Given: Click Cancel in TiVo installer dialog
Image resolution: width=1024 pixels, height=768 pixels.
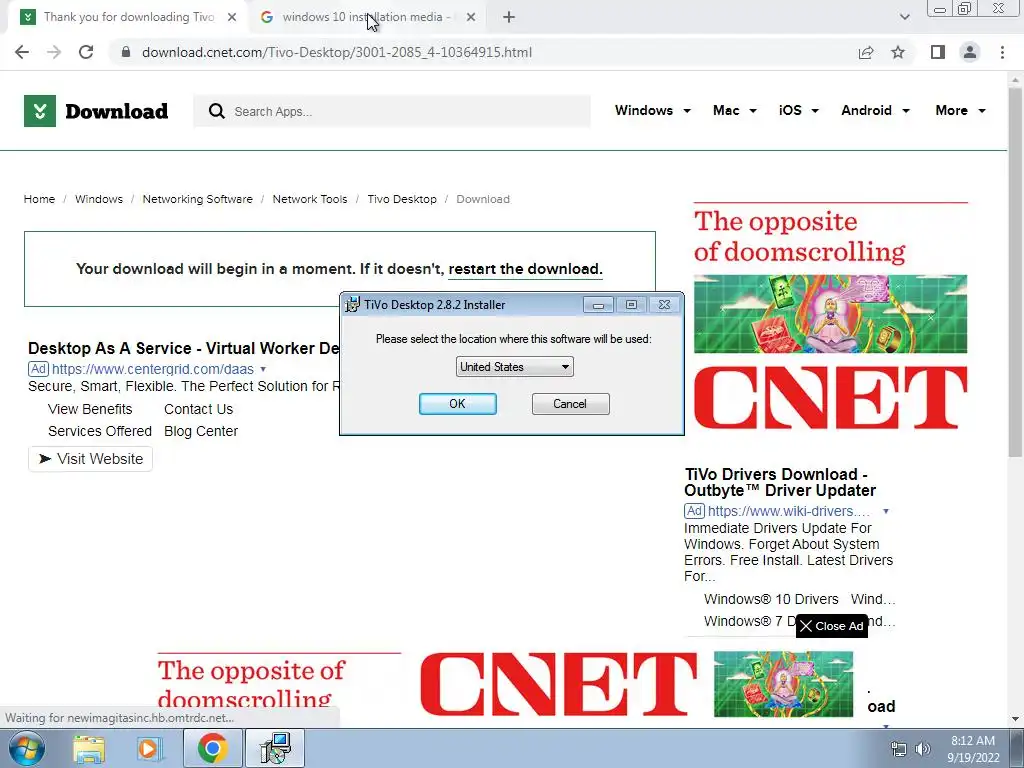Looking at the screenshot, I should pyautogui.click(x=570, y=404).
